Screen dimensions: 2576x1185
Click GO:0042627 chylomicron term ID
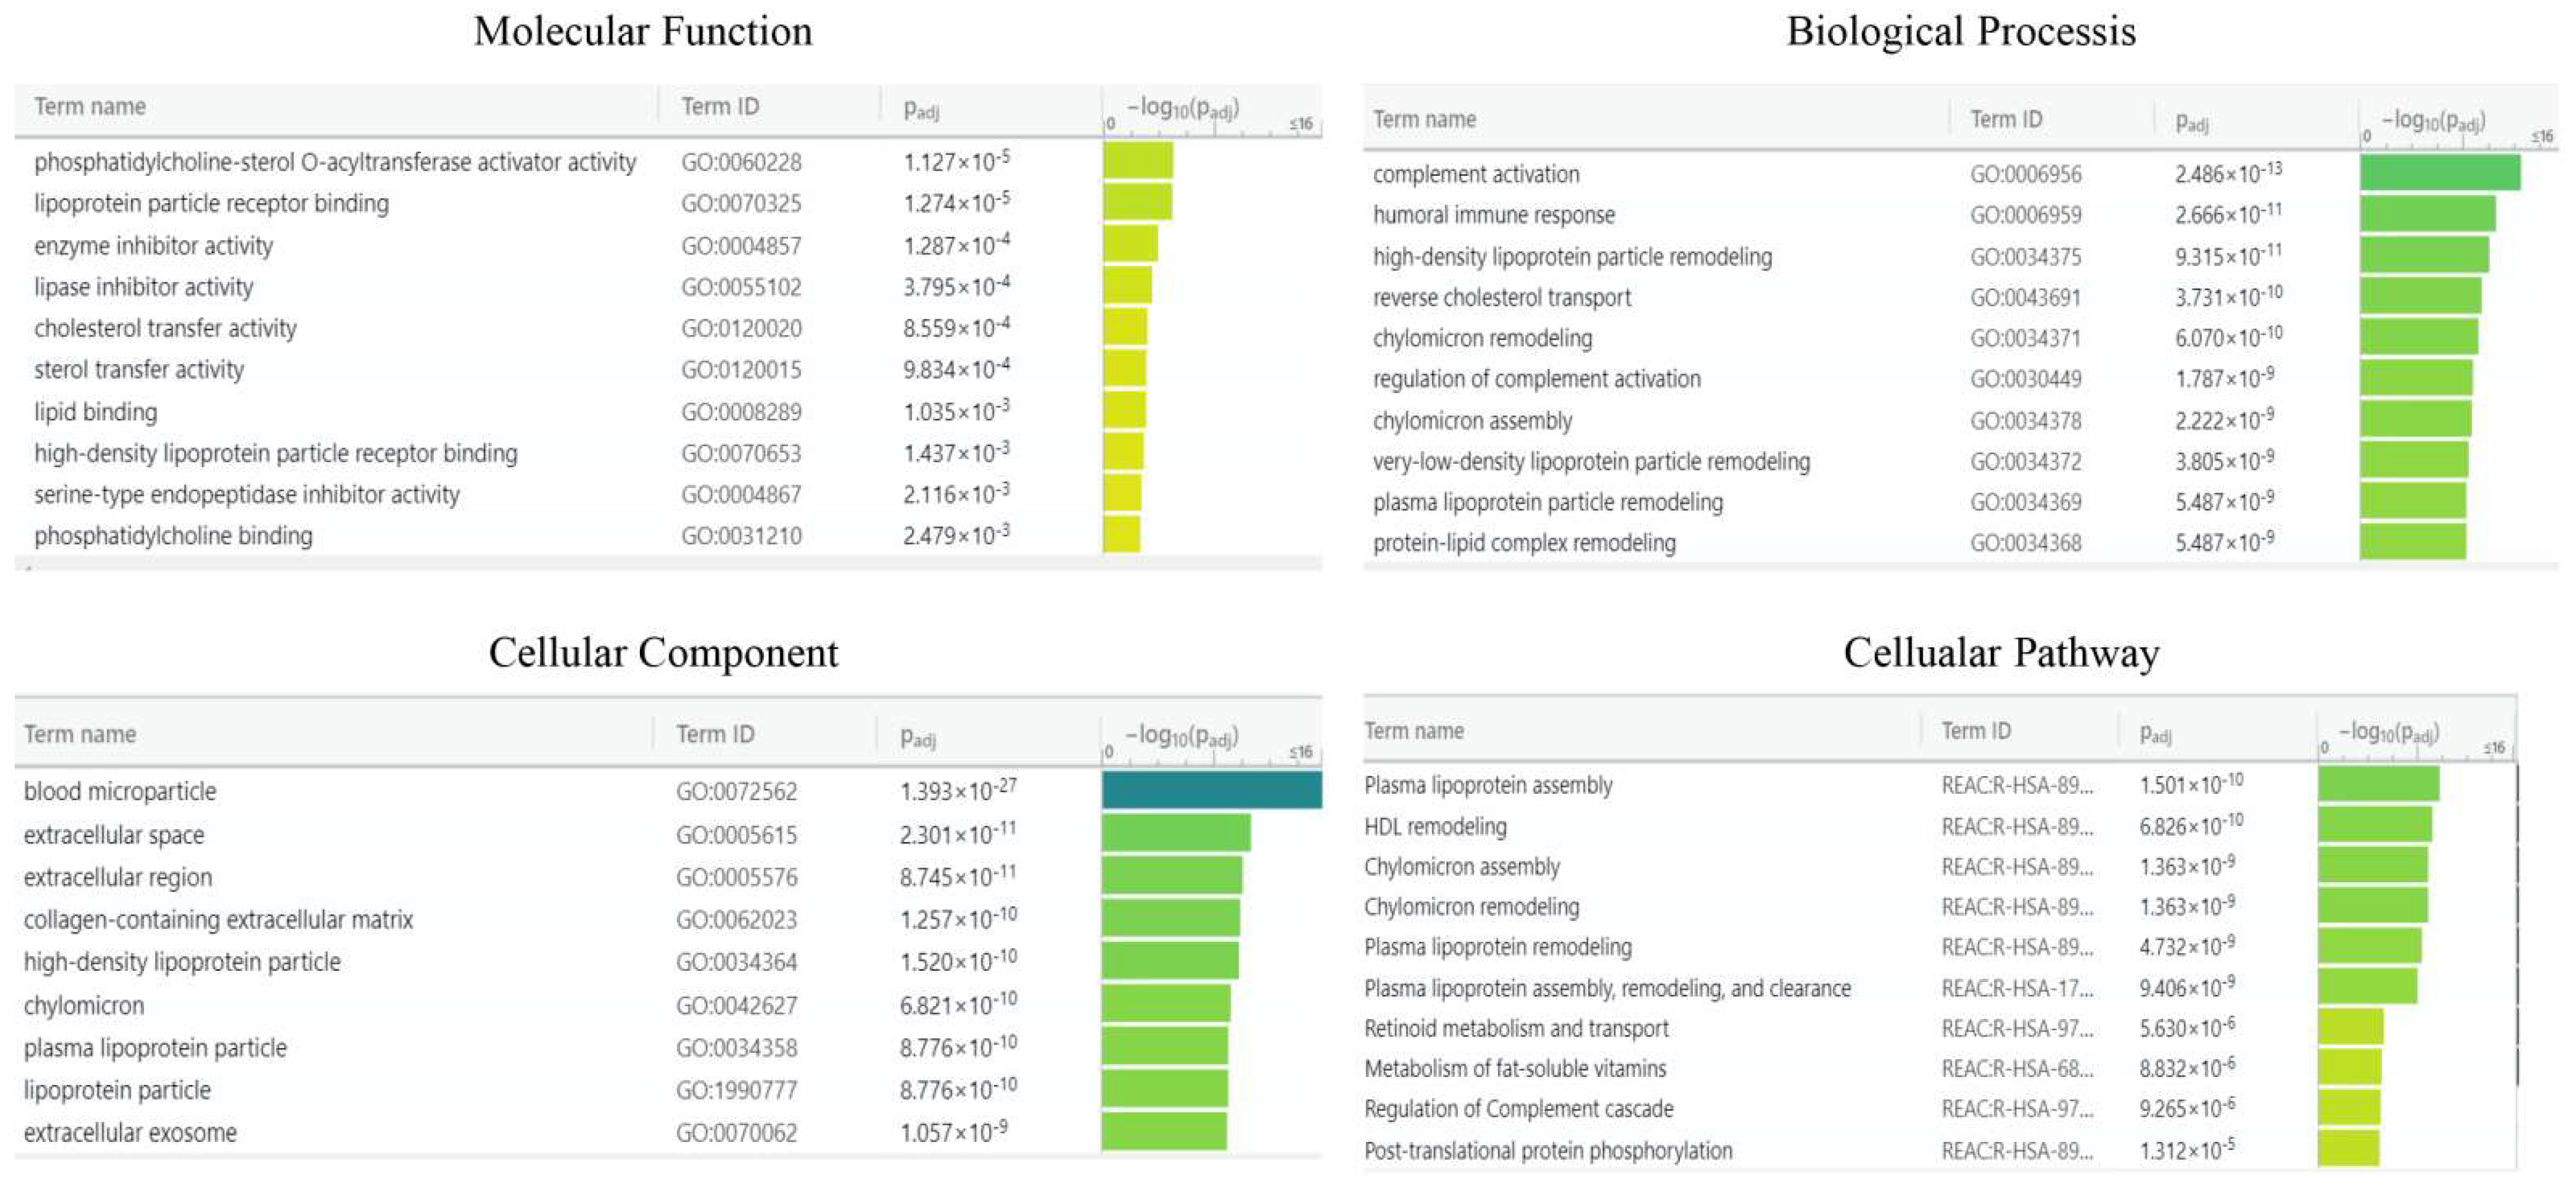coord(736,1005)
